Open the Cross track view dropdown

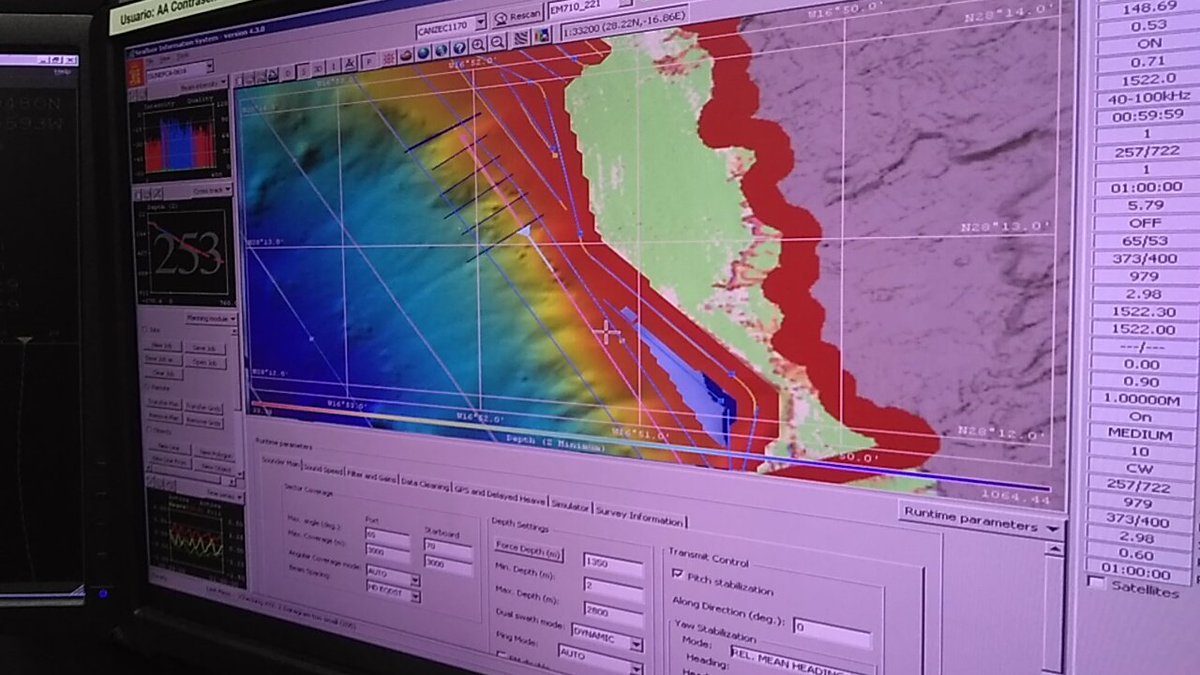tap(212, 189)
